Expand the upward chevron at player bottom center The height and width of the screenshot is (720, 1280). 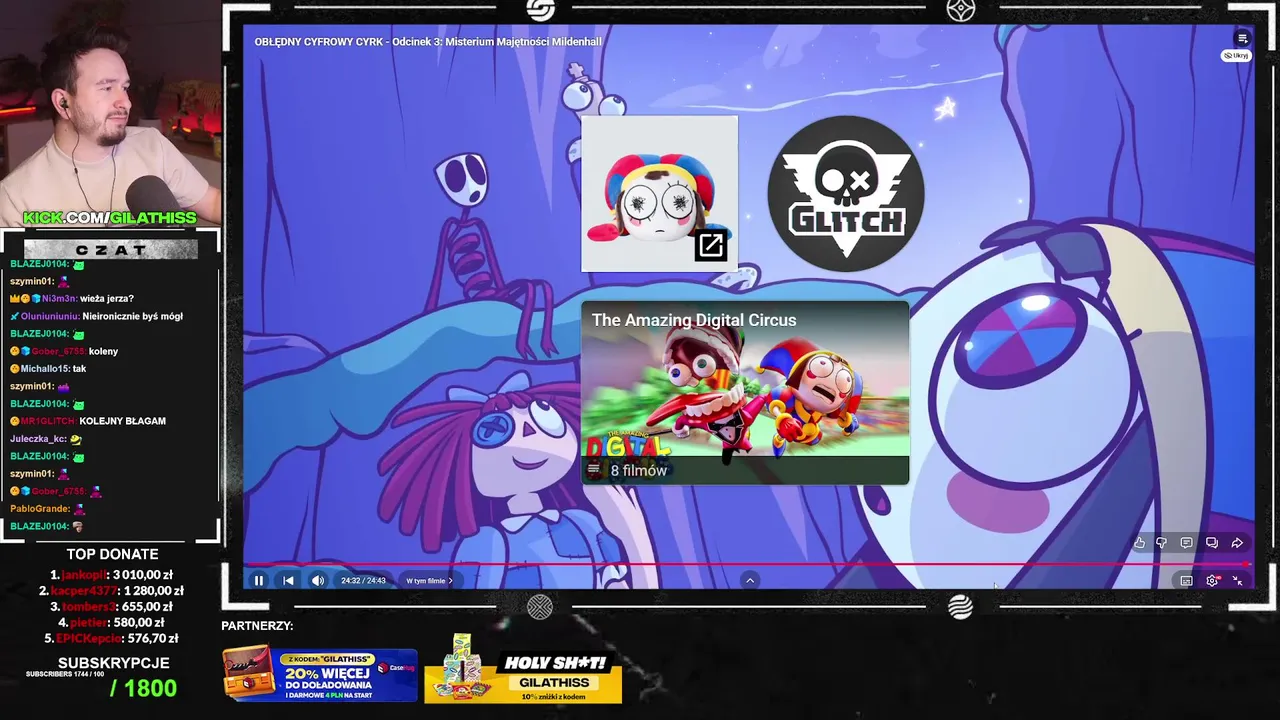click(750, 580)
